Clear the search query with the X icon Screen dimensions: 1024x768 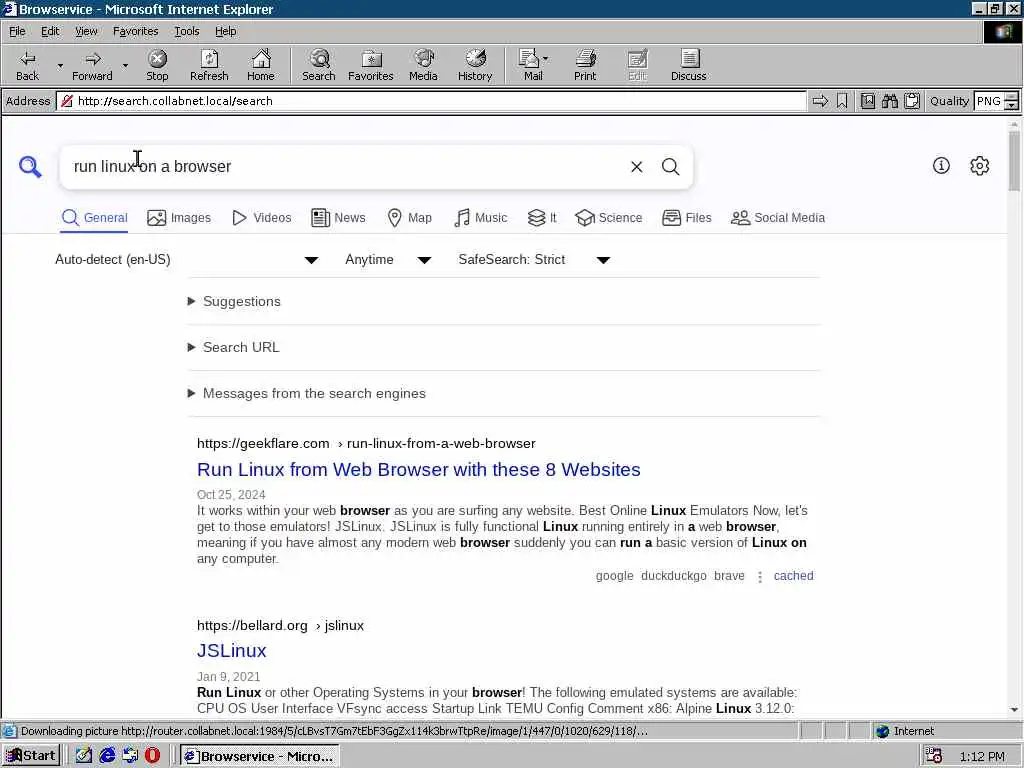click(x=636, y=167)
